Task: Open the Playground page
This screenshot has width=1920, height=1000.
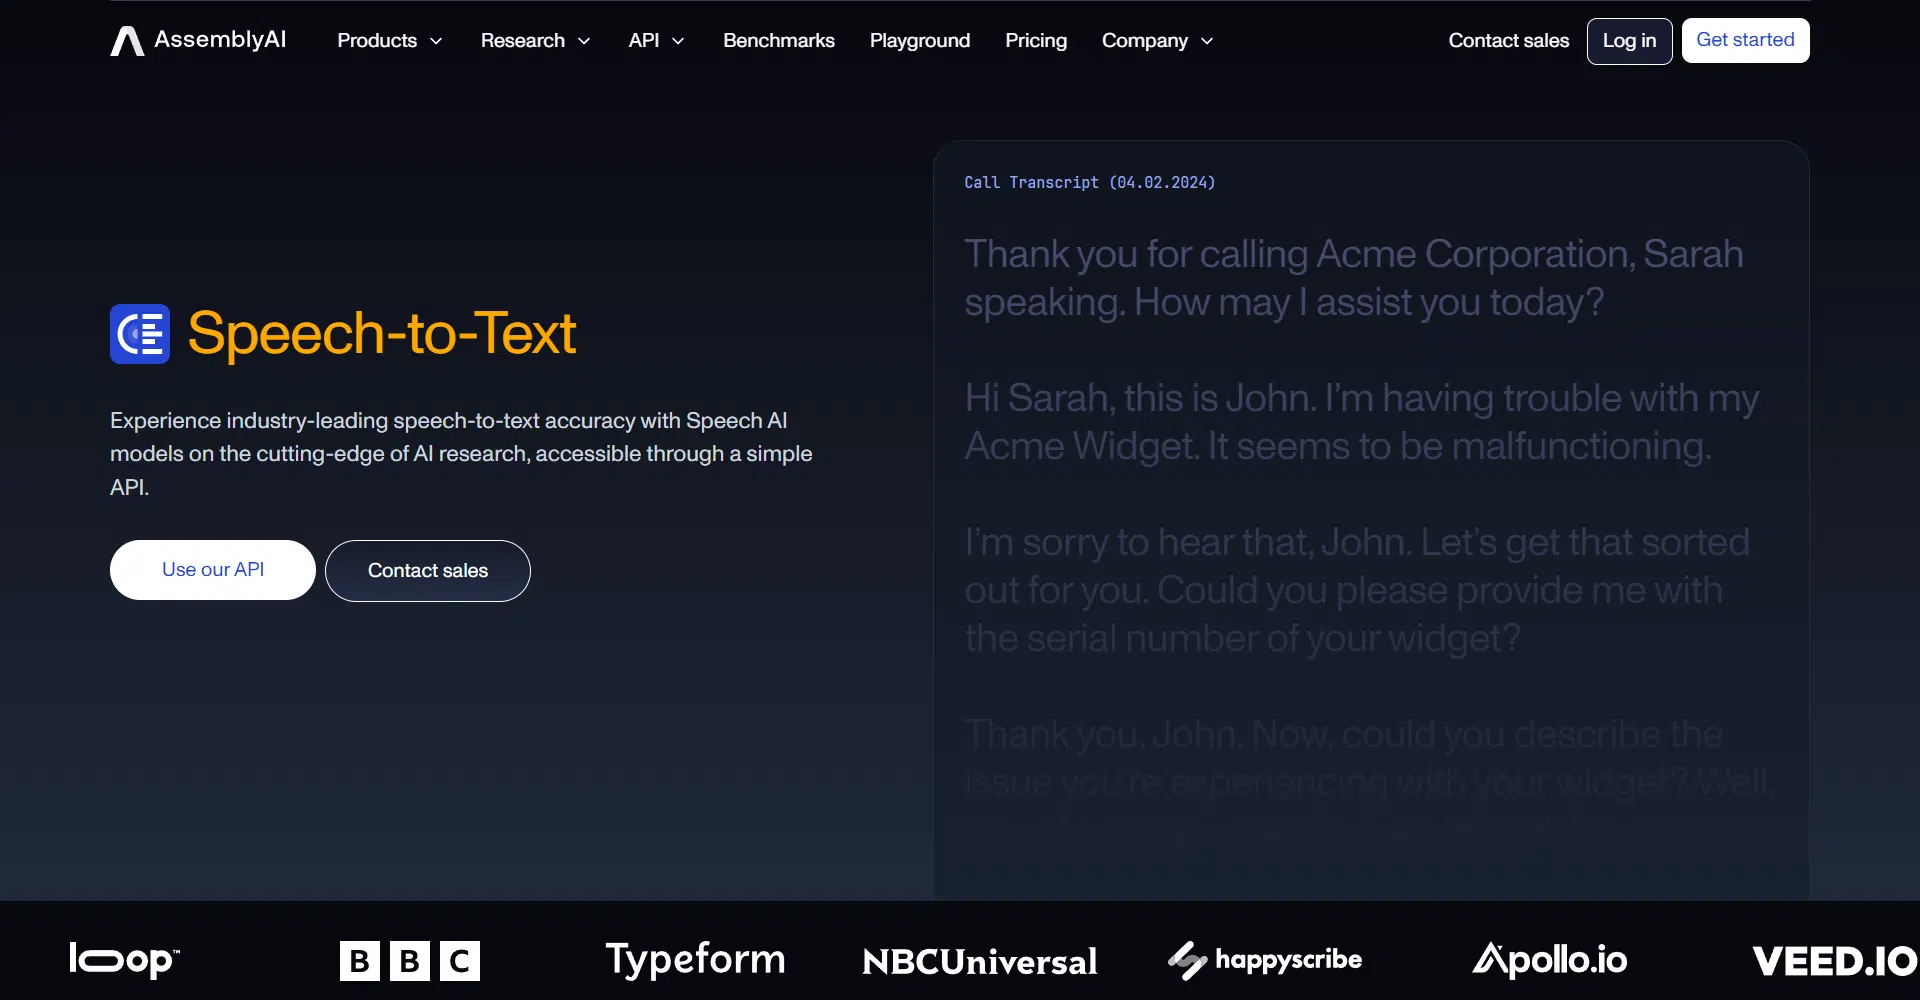Action: [x=919, y=41]
